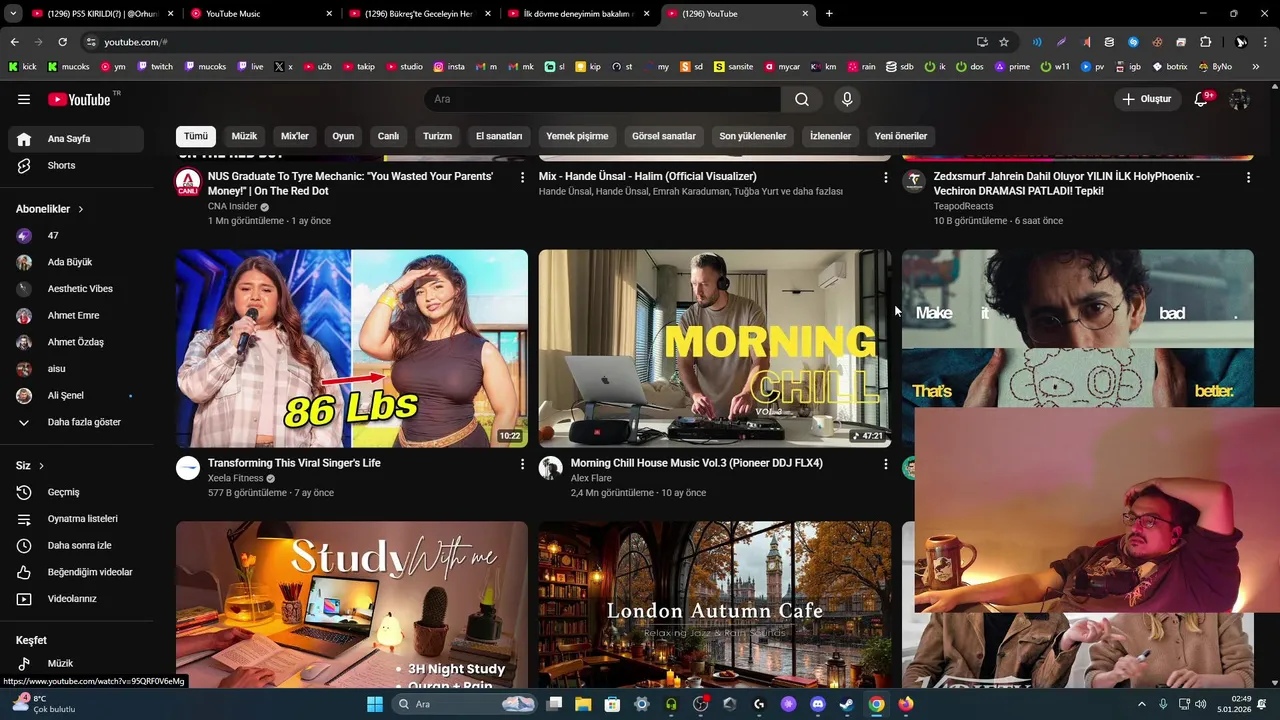Open Study With Me thumbnail

pos(352,604)
